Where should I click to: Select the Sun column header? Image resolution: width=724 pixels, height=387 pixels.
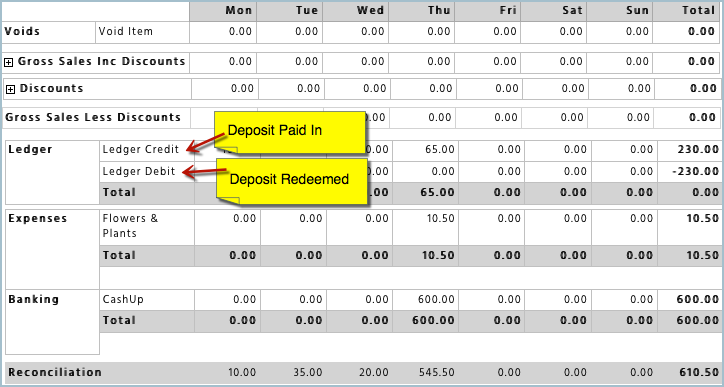pos(638,11)
